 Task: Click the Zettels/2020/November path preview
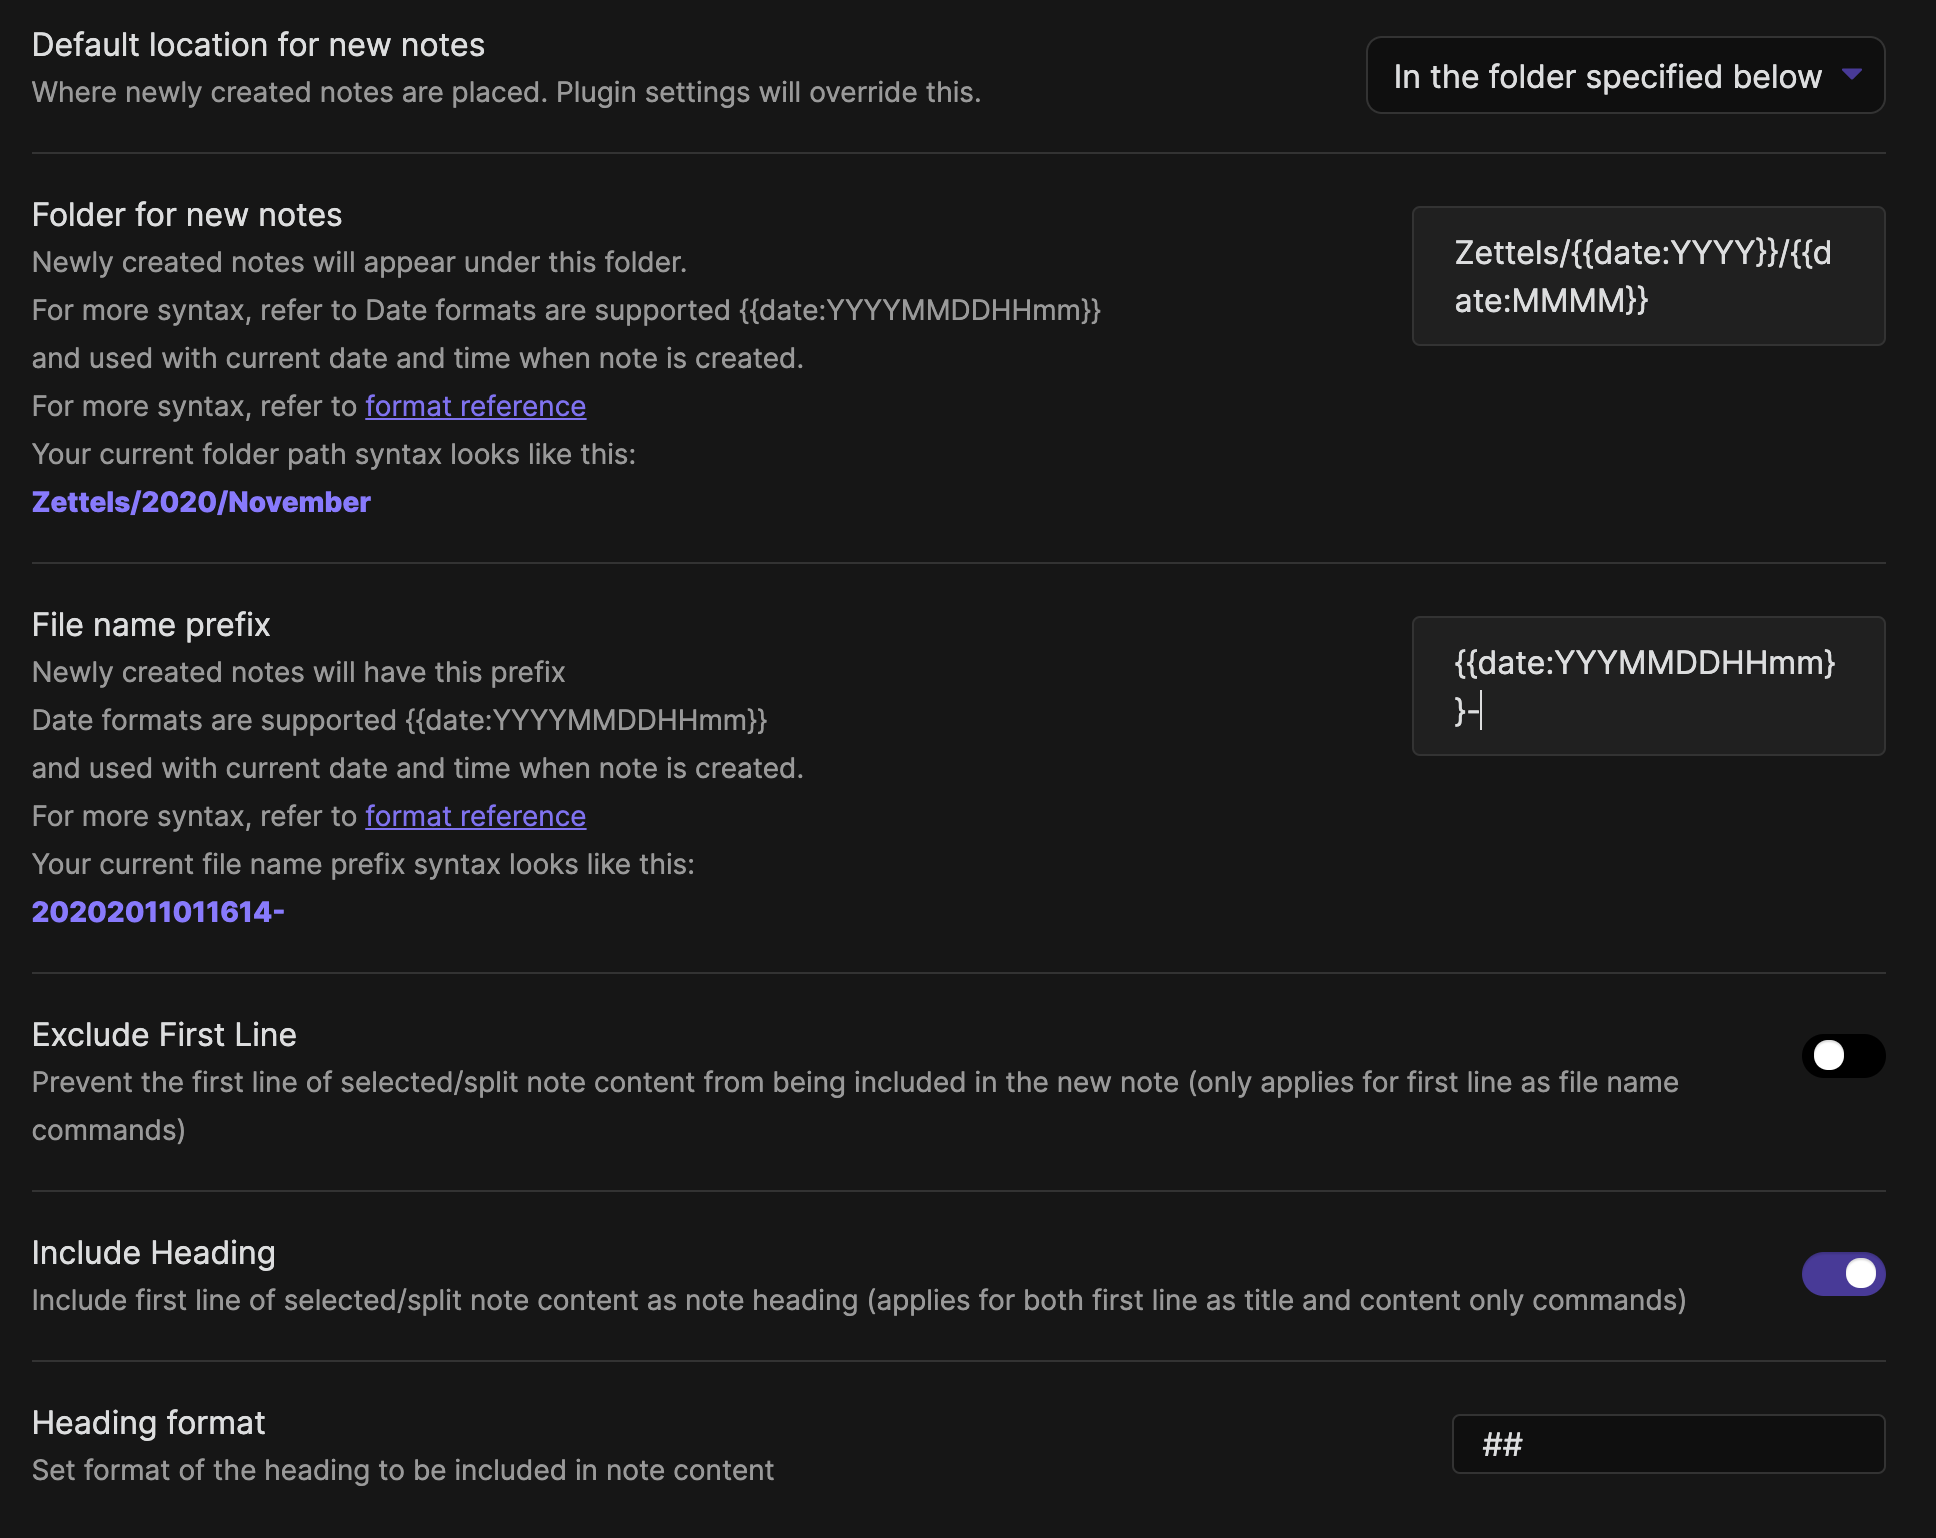(x=201, y=502)
